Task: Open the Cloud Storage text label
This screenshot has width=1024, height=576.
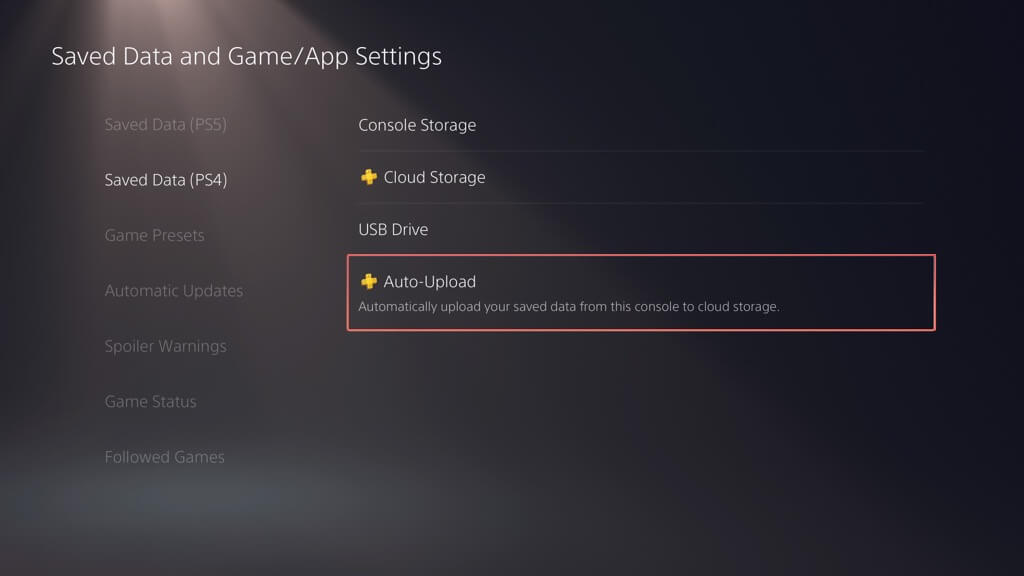Action: coord(434,177)
